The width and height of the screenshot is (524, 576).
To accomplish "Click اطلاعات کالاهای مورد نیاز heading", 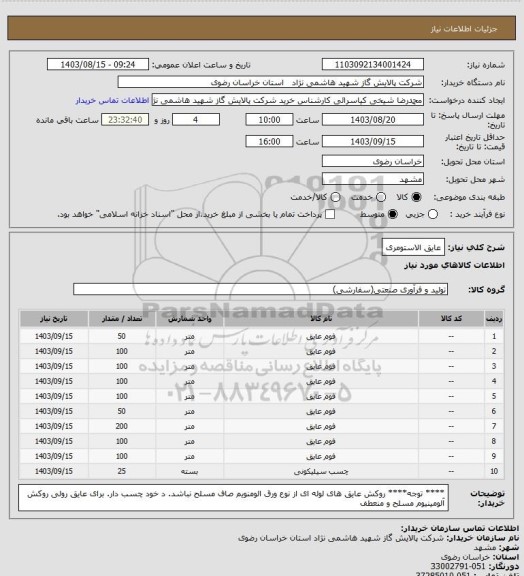I will [454, 265].
